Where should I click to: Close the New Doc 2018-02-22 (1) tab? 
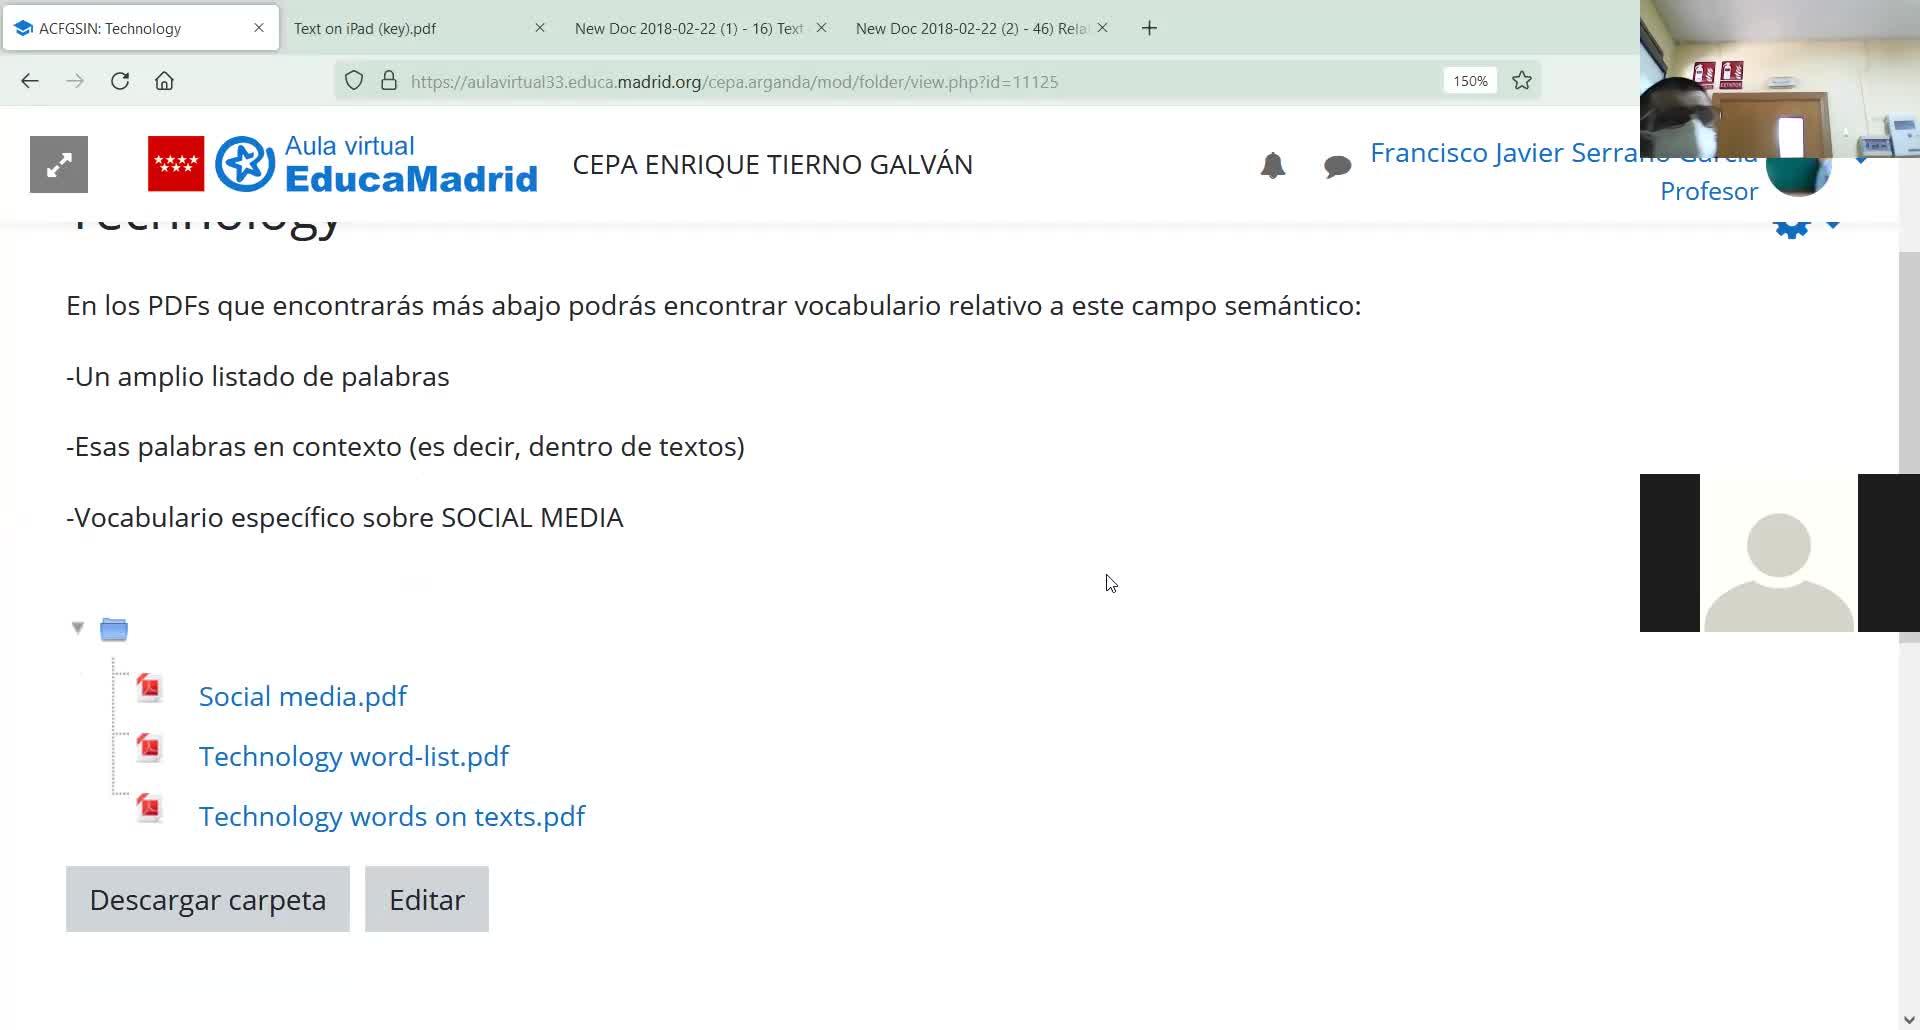point(821,28)
